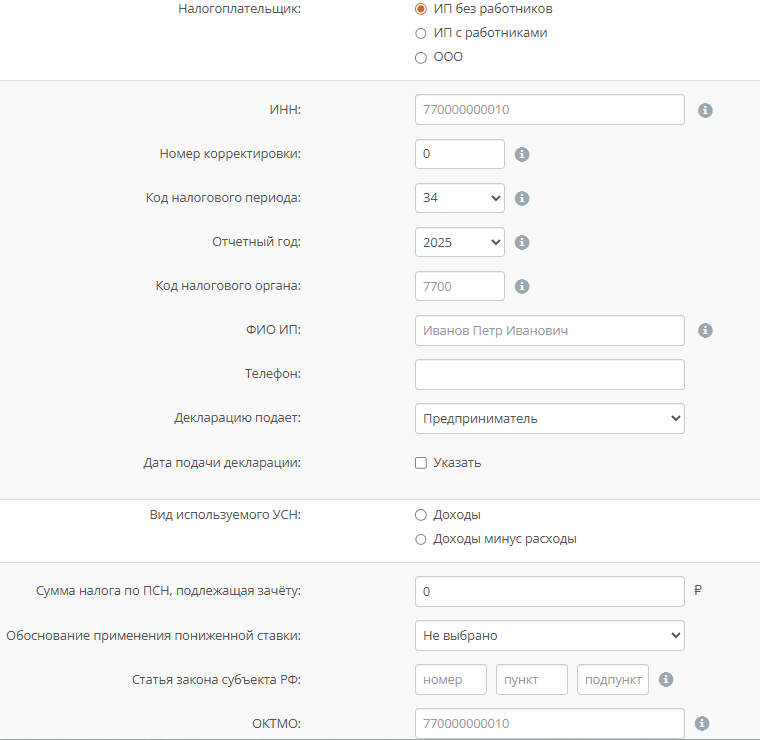Choose Доходы минус расходы option
This screenshot has height=740, width=760.
[x=421, y=539]
